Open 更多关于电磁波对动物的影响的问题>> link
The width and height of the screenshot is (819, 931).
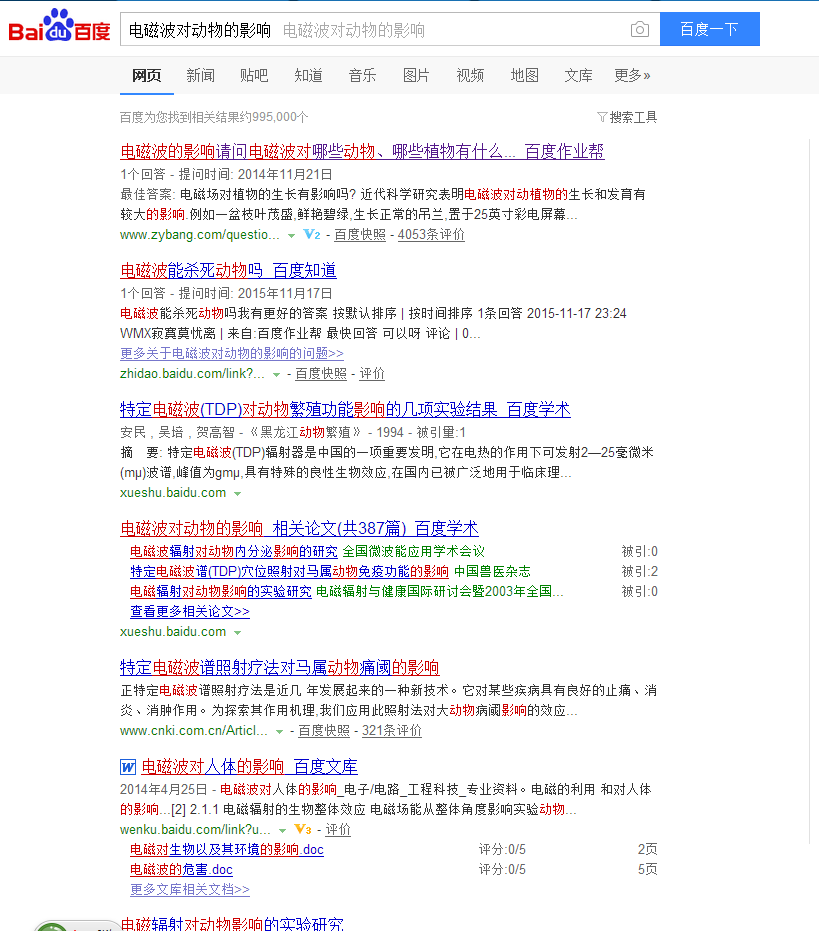click(x=232, y=353)
